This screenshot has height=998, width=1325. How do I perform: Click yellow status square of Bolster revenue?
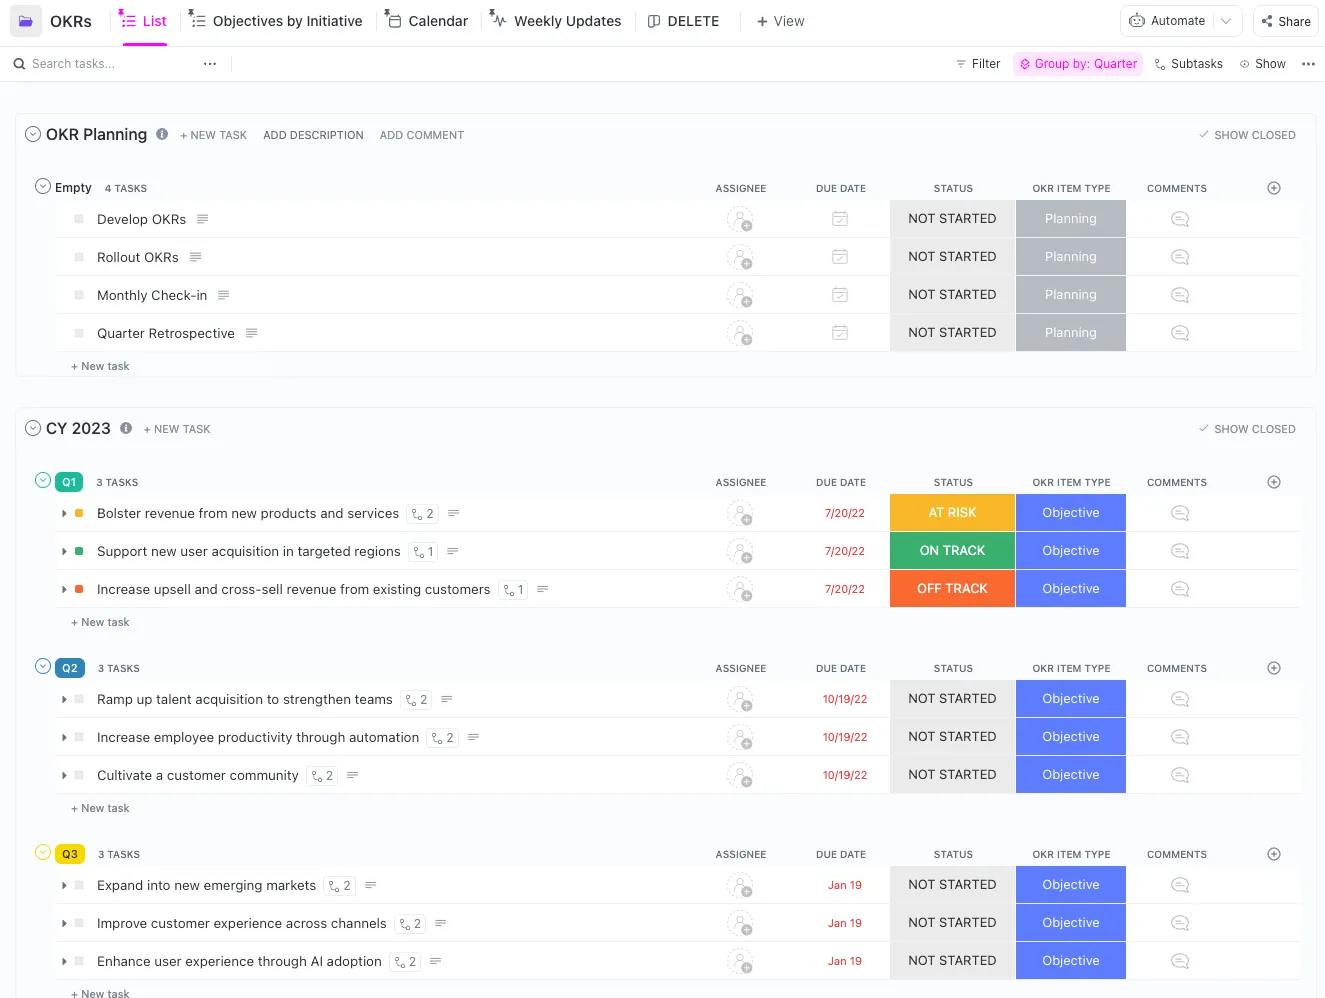coord(79,513)
